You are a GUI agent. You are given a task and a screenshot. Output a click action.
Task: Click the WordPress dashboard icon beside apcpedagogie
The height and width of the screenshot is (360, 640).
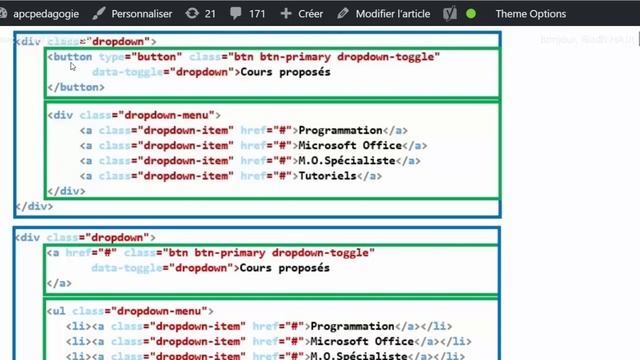(3, 13)
